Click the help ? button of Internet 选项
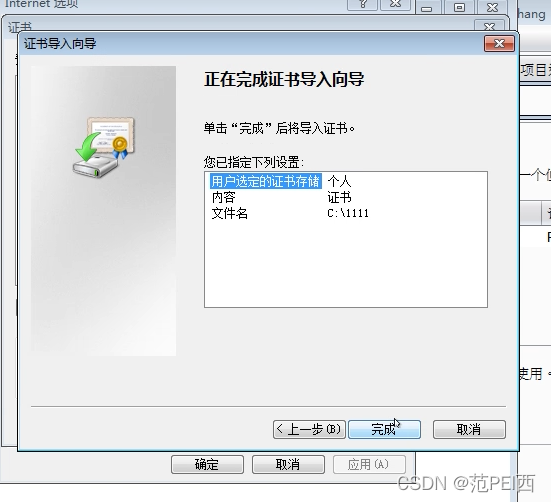Image resolution: width=551 pixels, height=502 pixels. pyautogui.click(x=362, y=4)
